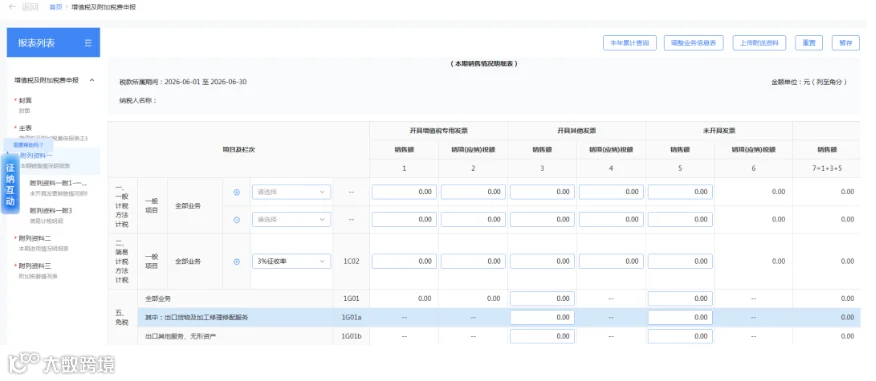876x381 pixels.
Task: Click column 2 tax input in 1C02 row
Action: click(x=473, y=261)
